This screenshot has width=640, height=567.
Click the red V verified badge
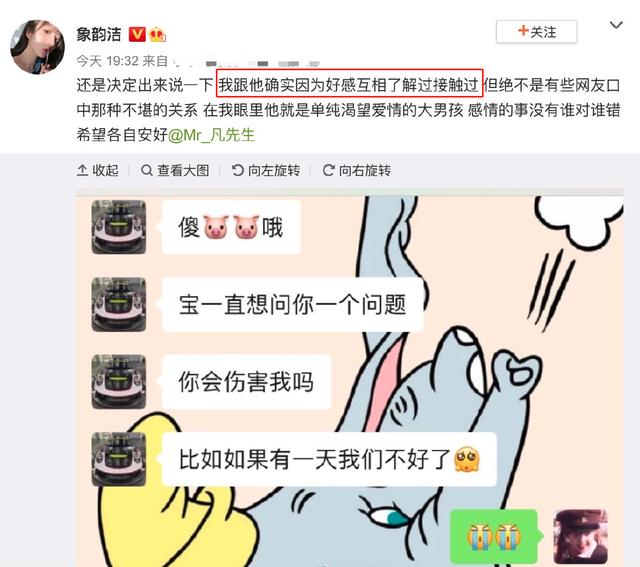click(x=137, y=34)
